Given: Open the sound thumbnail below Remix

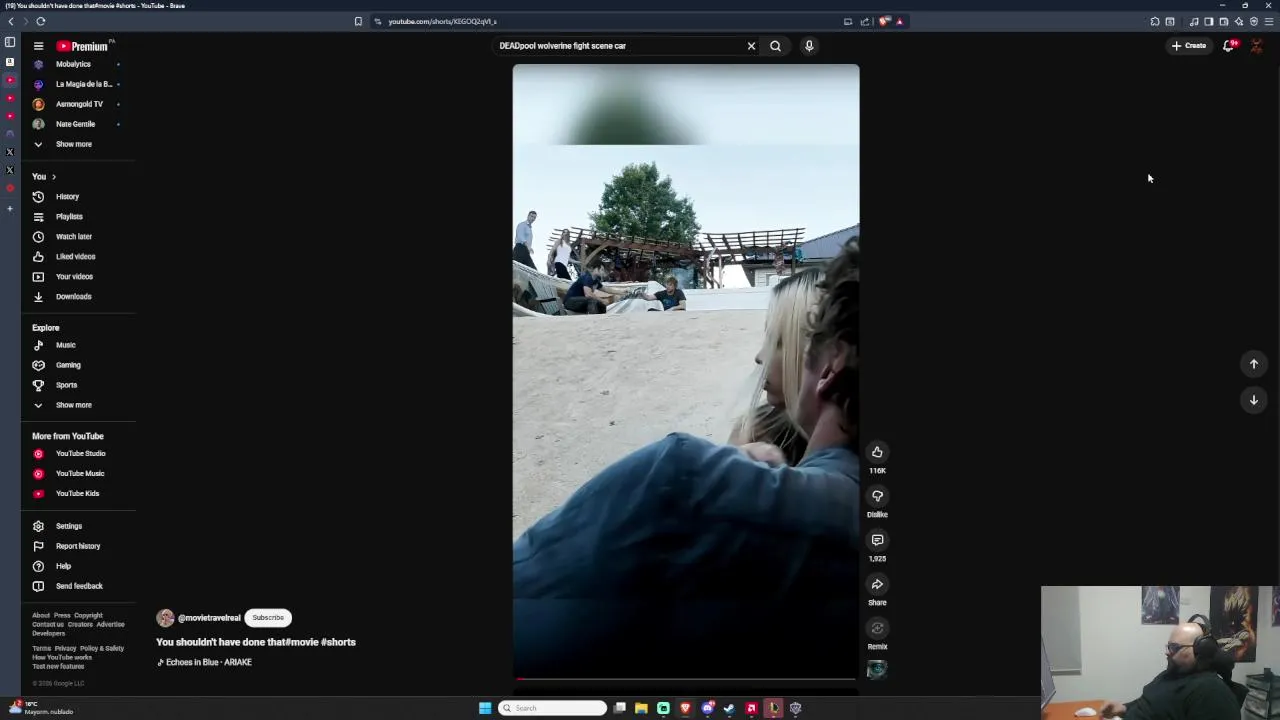Looking at the screenshot, I should pyautogui.click(x=877, y=670).
